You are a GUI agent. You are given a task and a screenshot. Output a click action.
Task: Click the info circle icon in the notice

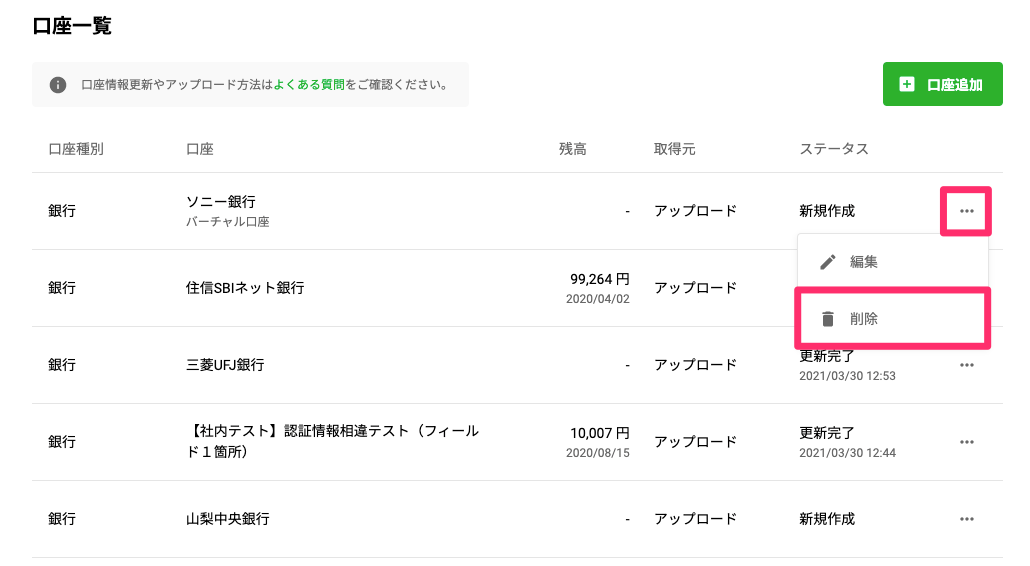(58, 85)
